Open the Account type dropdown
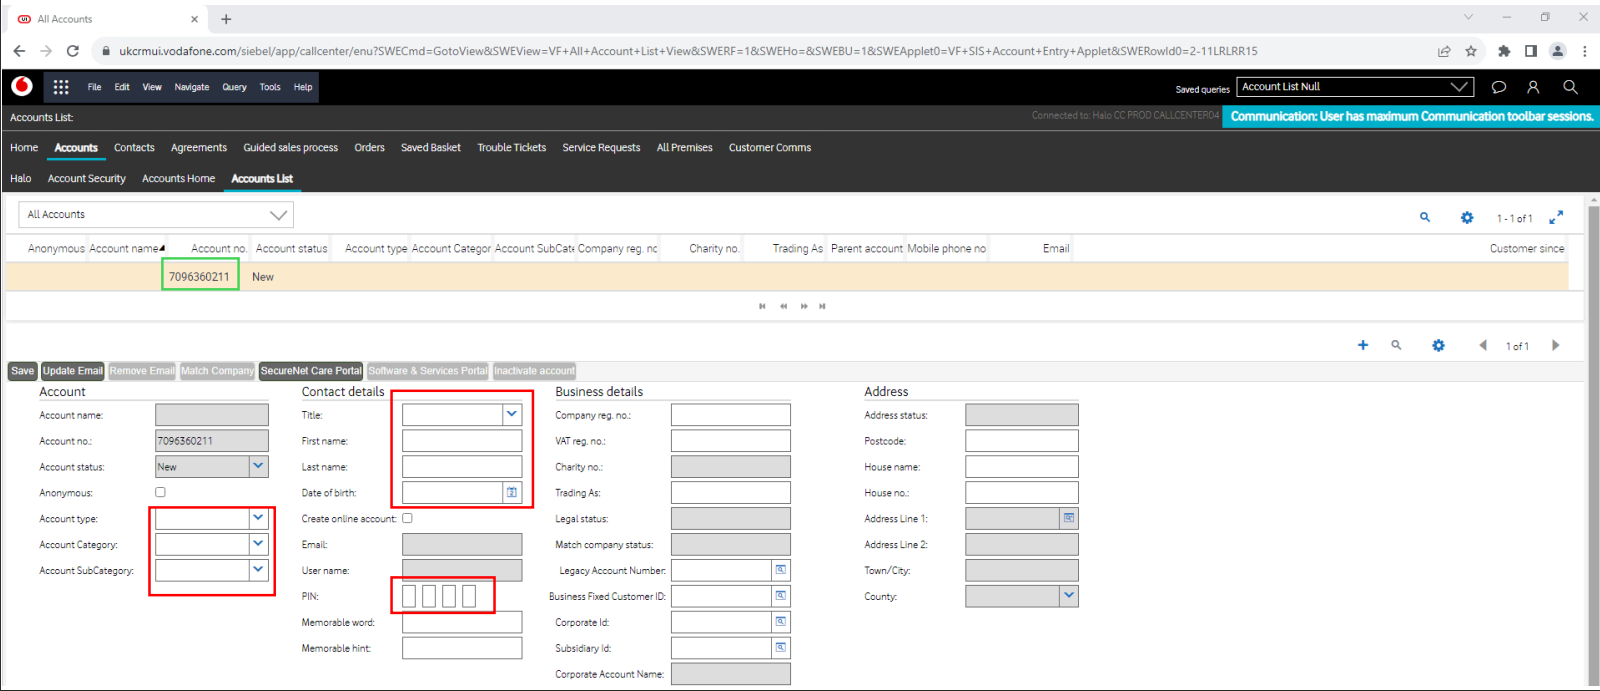This screenshot has width=1600, height=691. [x=259, y=518]
